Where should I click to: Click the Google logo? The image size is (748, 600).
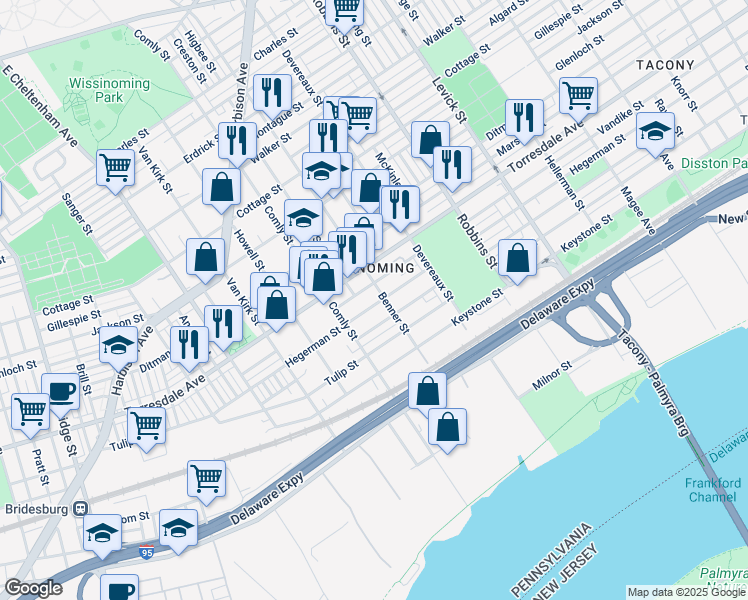33,589
